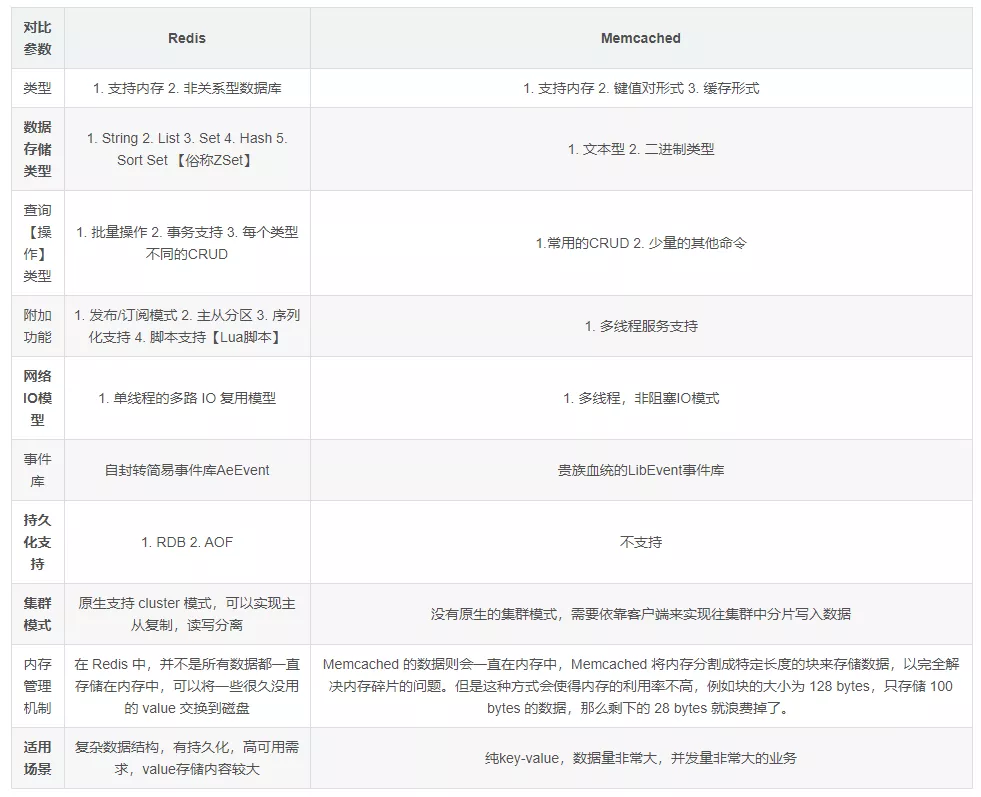981x797 pixels.
Task: Click cell '文本型 2. 二进制类型'
Action: pos(641,149)
